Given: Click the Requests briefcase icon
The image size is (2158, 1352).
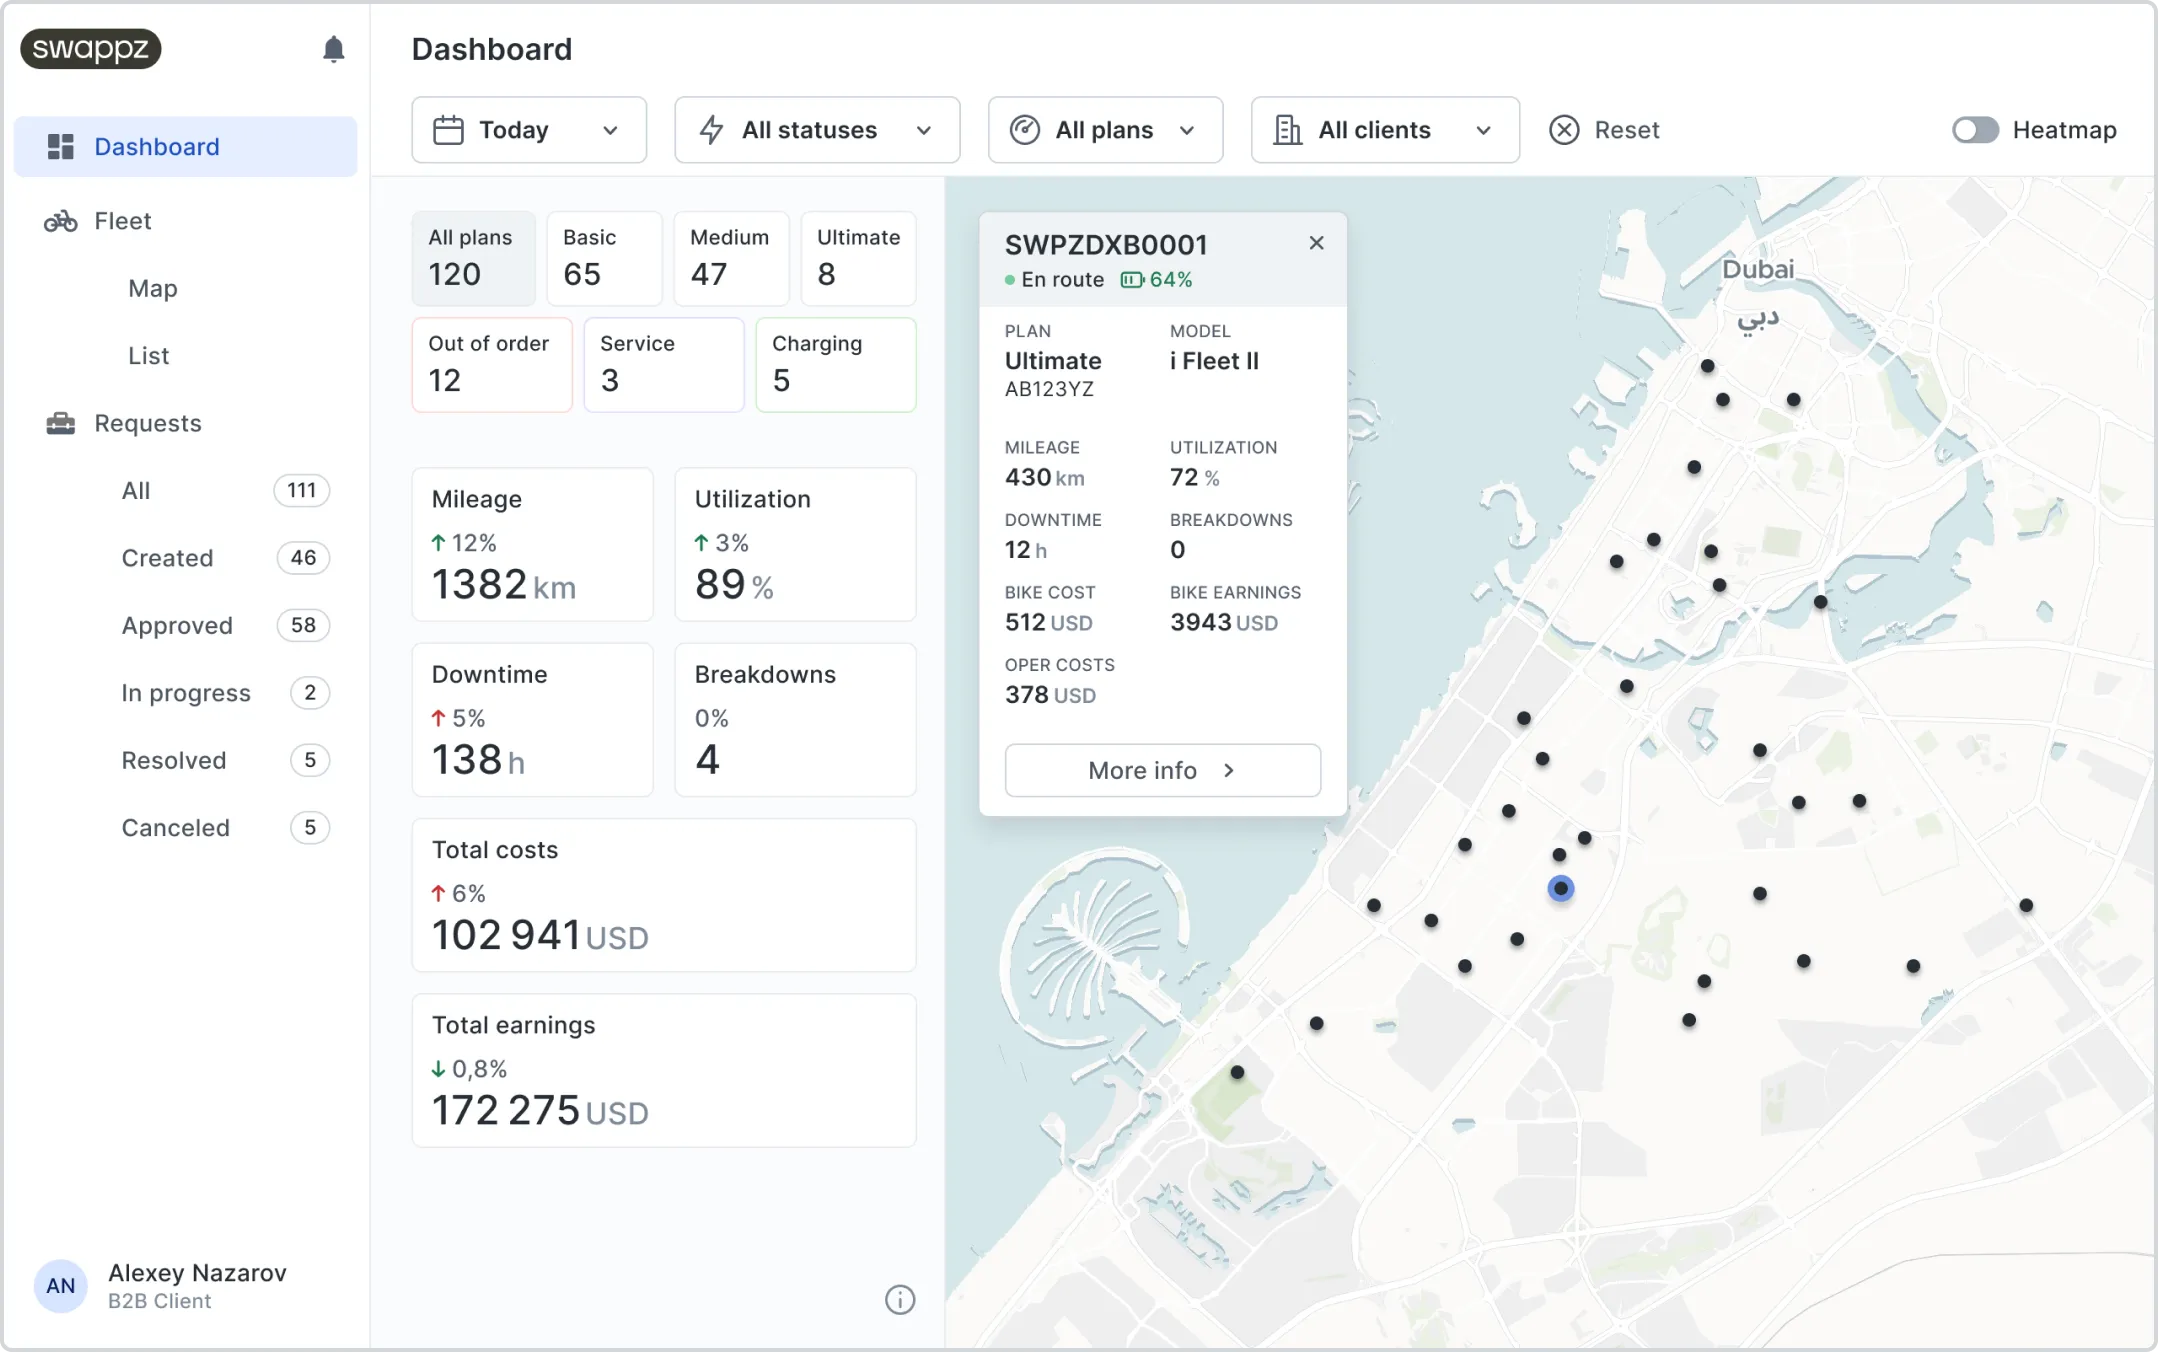Looking at the screenshot, I should [60, 423].
